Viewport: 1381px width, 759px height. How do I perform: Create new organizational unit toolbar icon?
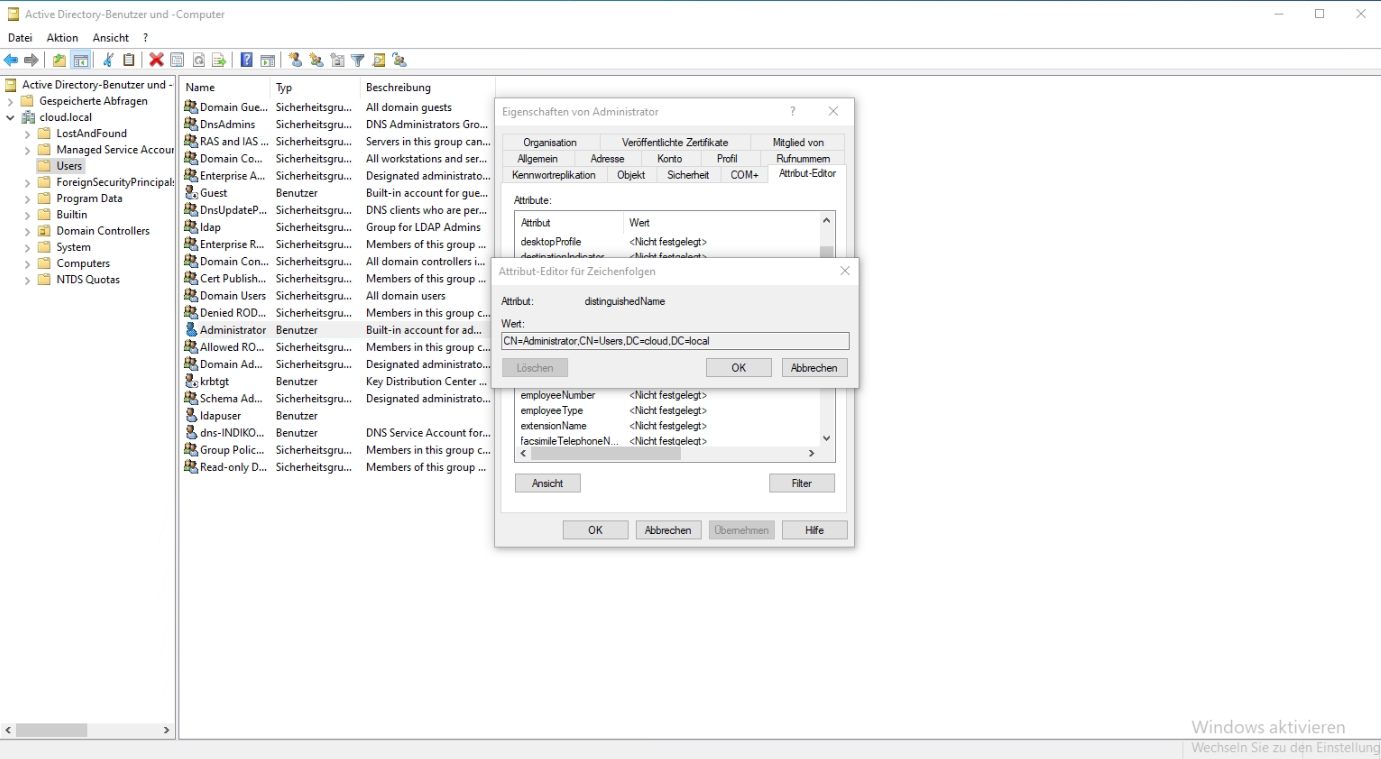click(337, 60)
